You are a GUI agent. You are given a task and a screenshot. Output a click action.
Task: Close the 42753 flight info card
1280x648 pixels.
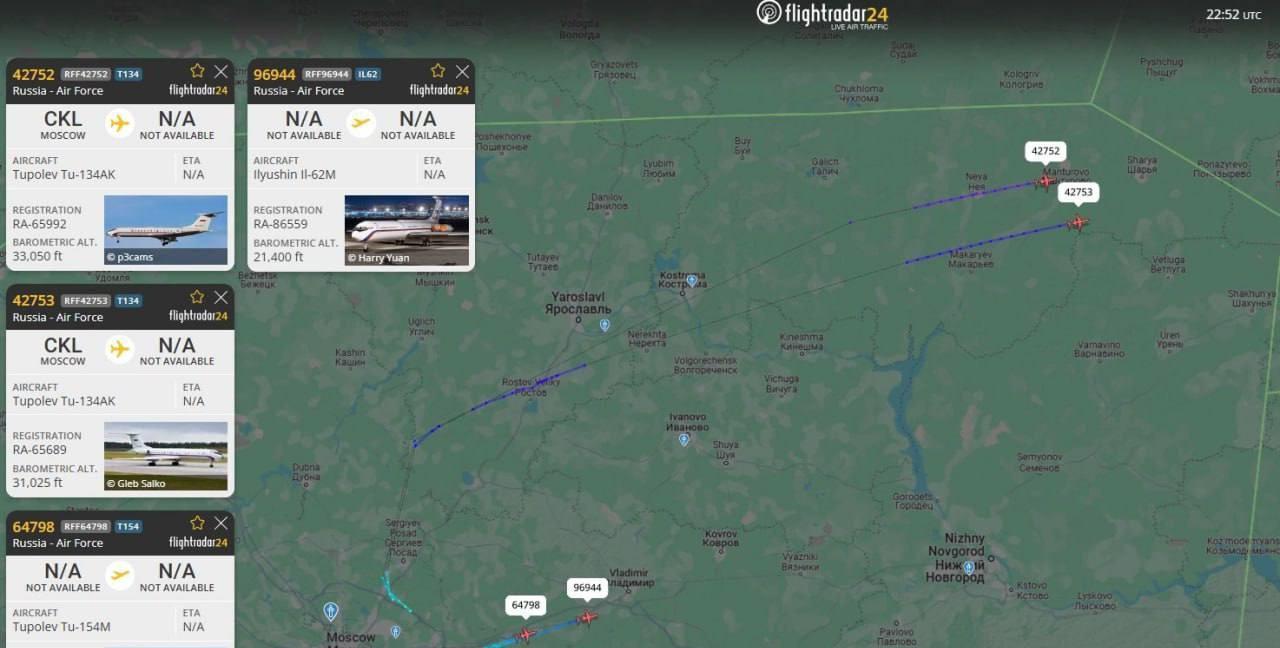click(x=221, y=297)
